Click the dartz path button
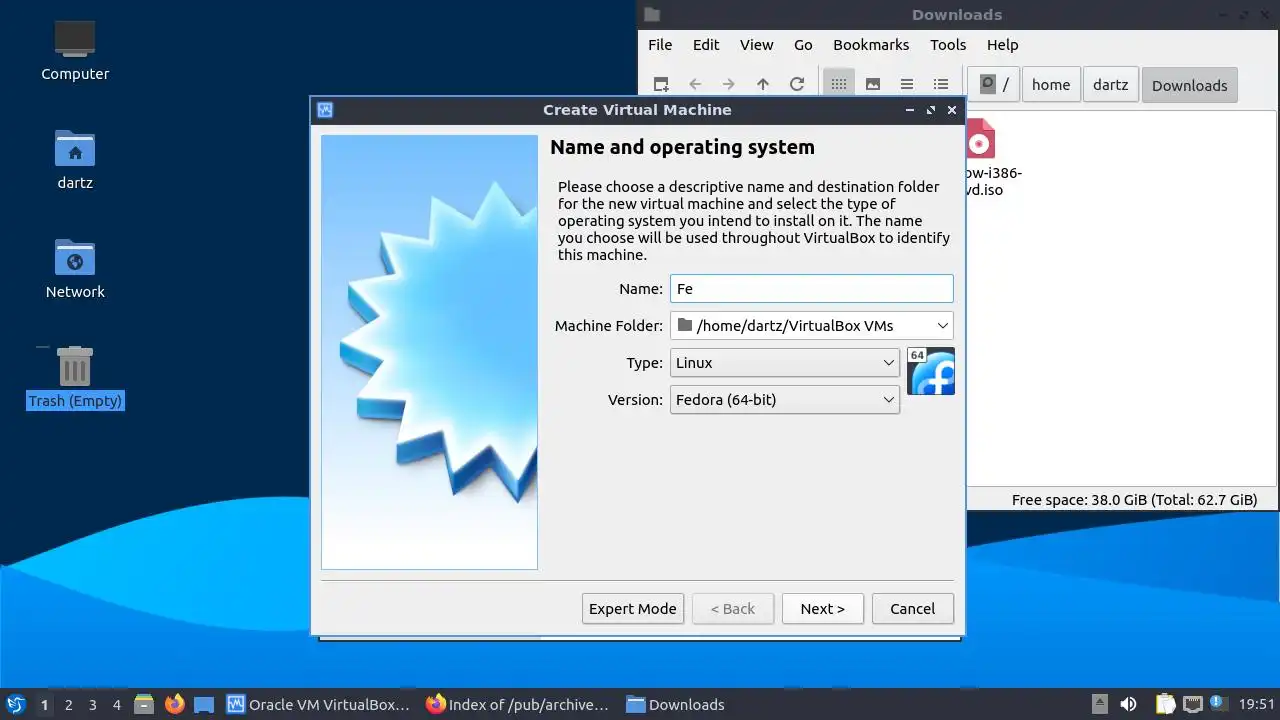 (x=1110, y=85)
